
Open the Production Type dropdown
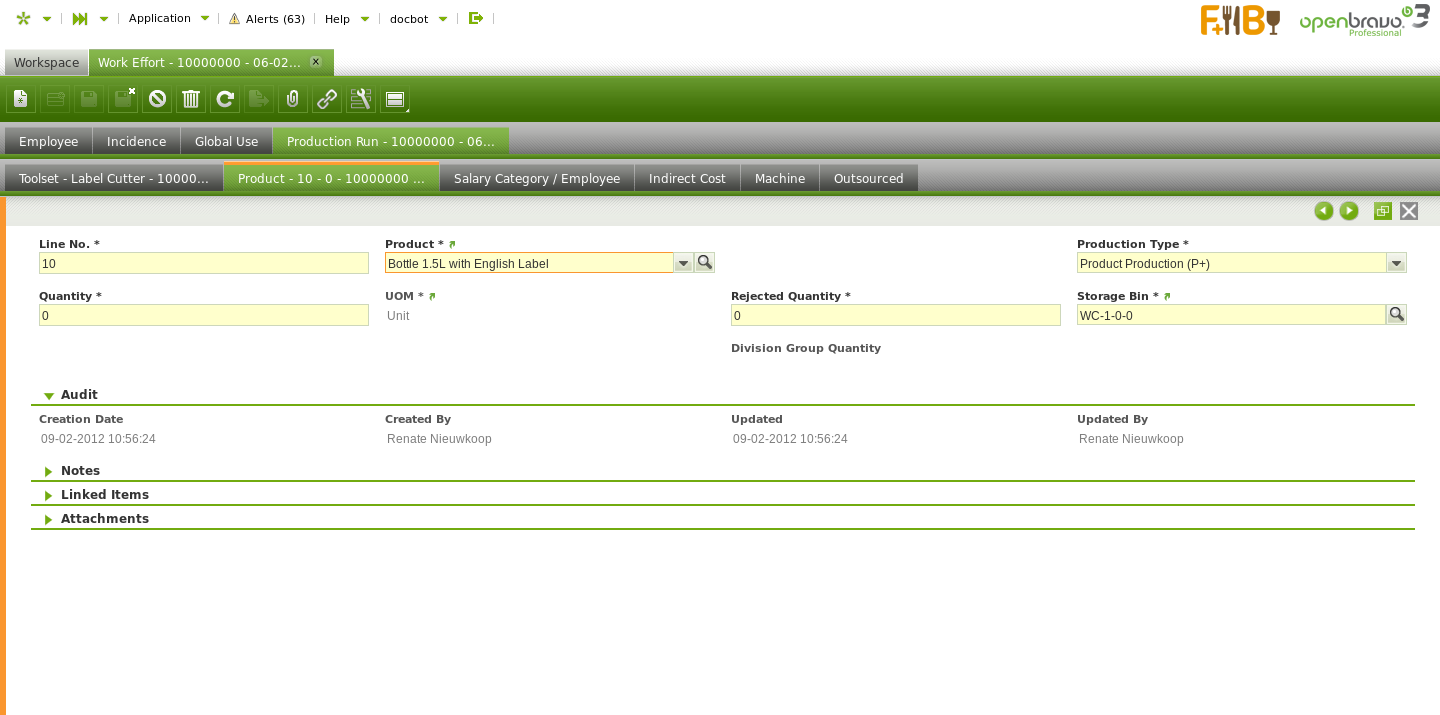(x=1396, y=263)
